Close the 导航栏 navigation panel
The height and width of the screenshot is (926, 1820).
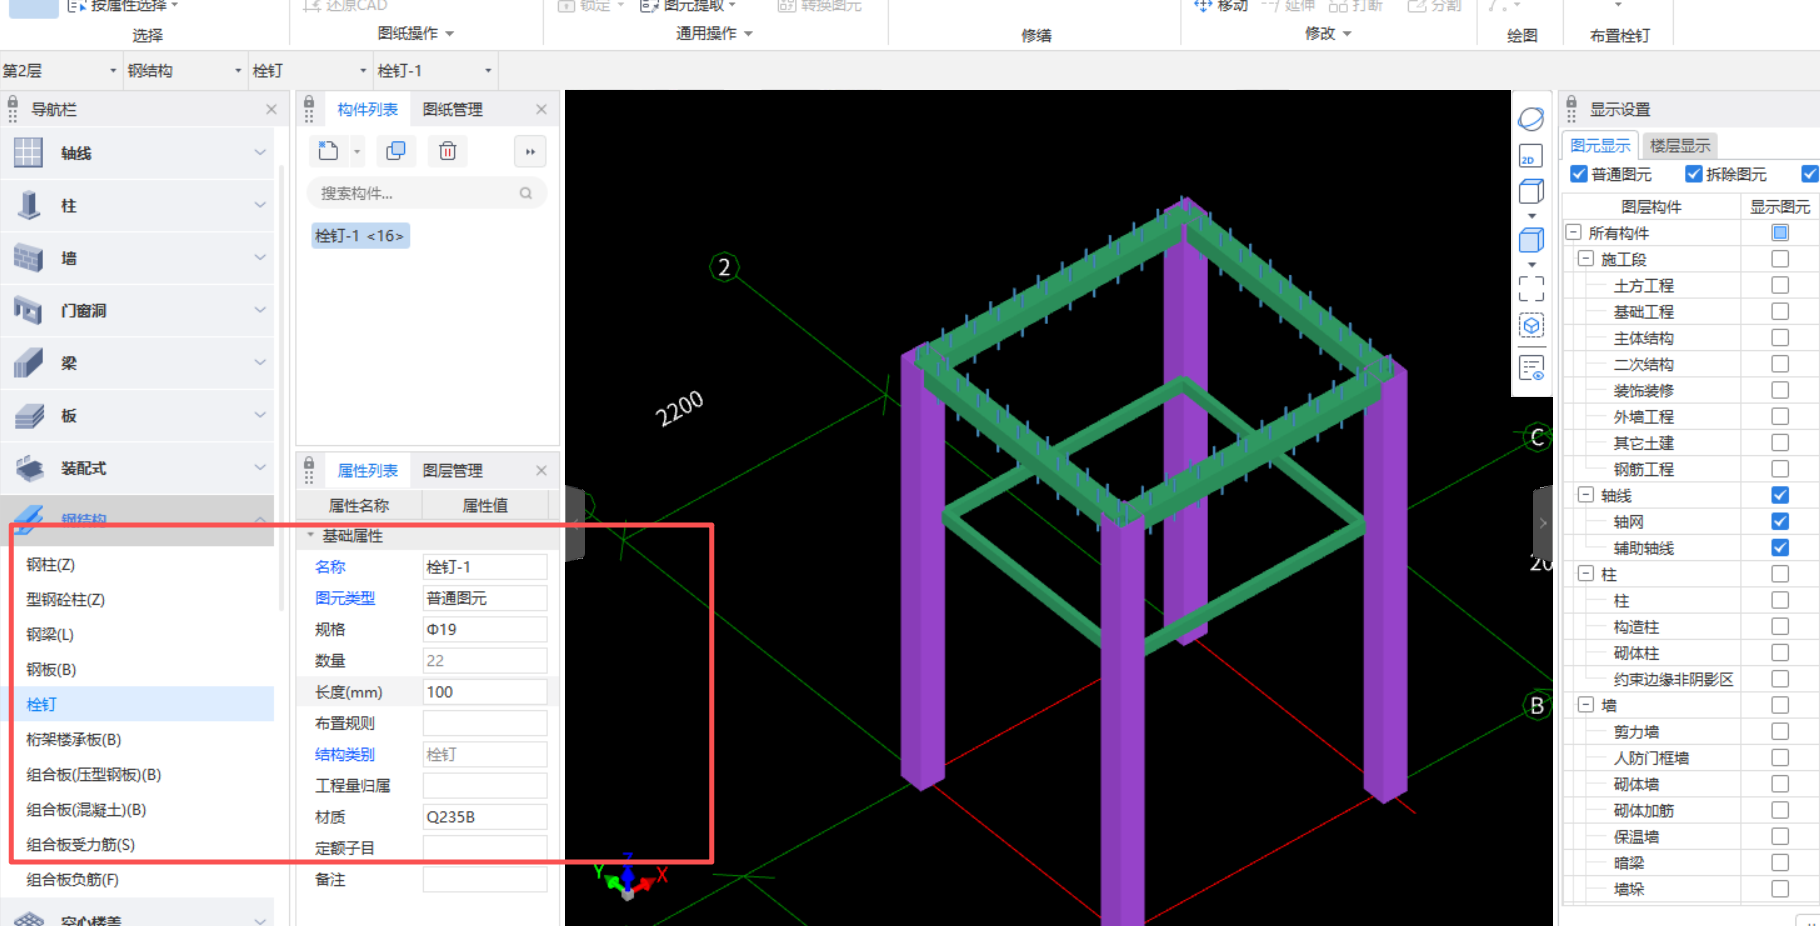coord(271,109)
